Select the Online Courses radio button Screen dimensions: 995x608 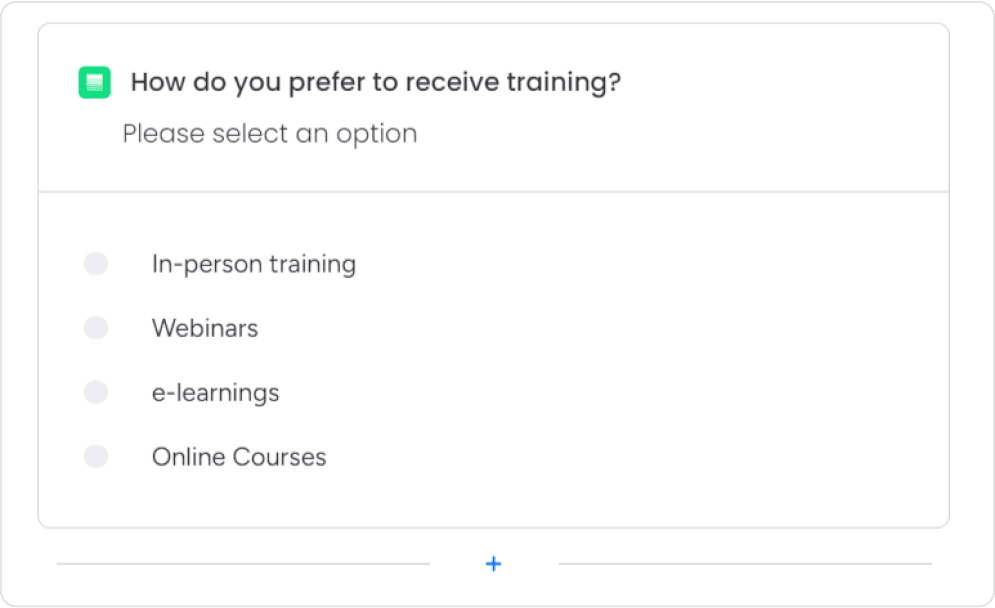point(95,456)
